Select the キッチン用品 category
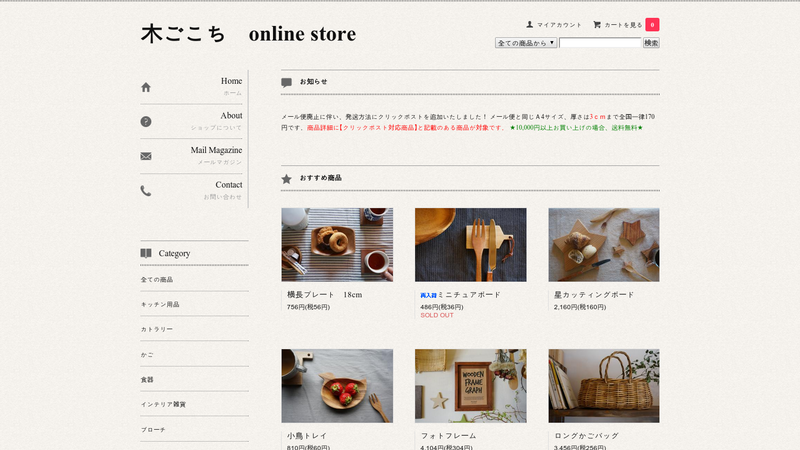The width and height of the screenshot is (800, 450). 160,305
